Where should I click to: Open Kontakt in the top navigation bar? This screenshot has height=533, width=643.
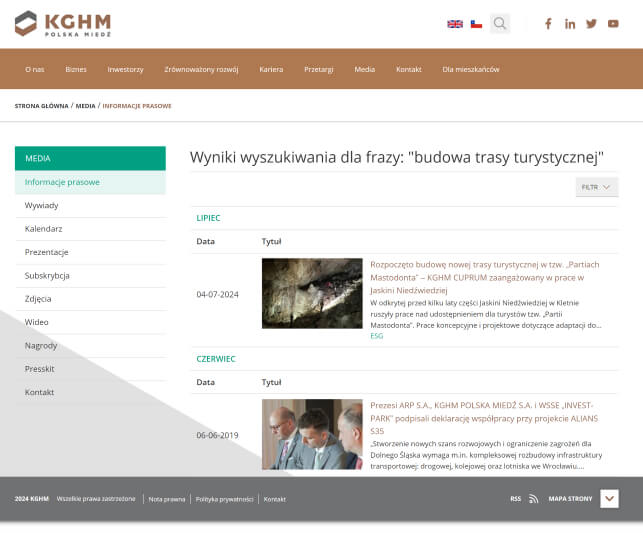pyautogui.click(x=408, y=69)
